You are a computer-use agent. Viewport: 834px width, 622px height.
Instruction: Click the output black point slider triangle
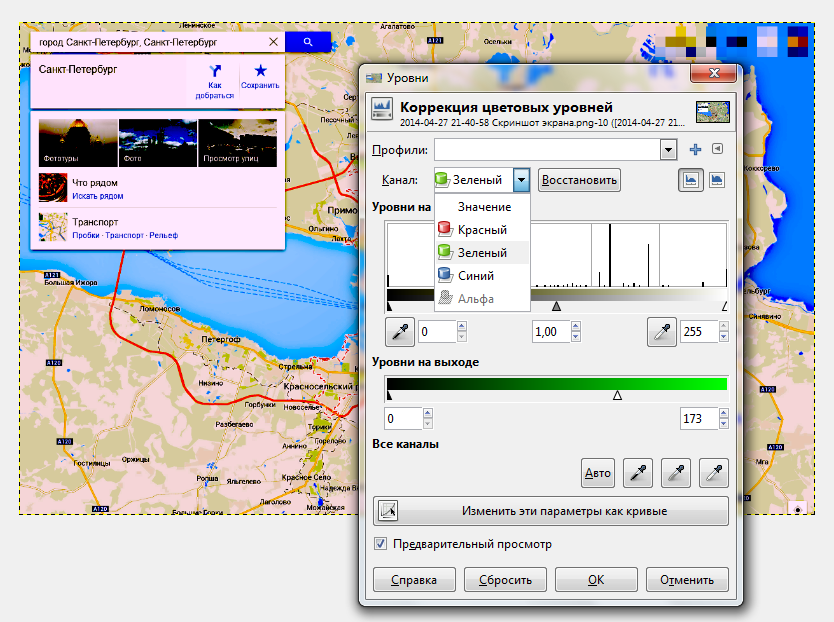click(389, 395)
